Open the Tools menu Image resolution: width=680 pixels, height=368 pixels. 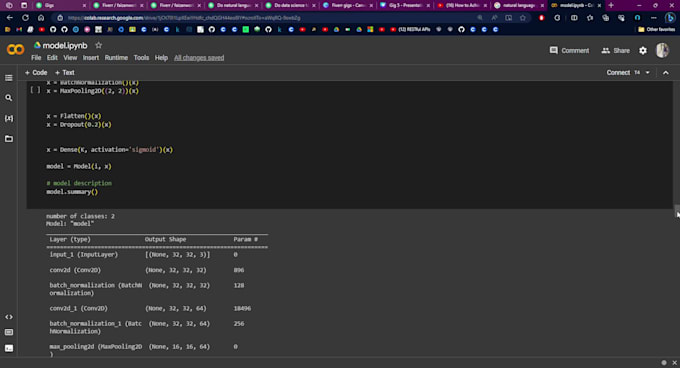pos(141,58)
